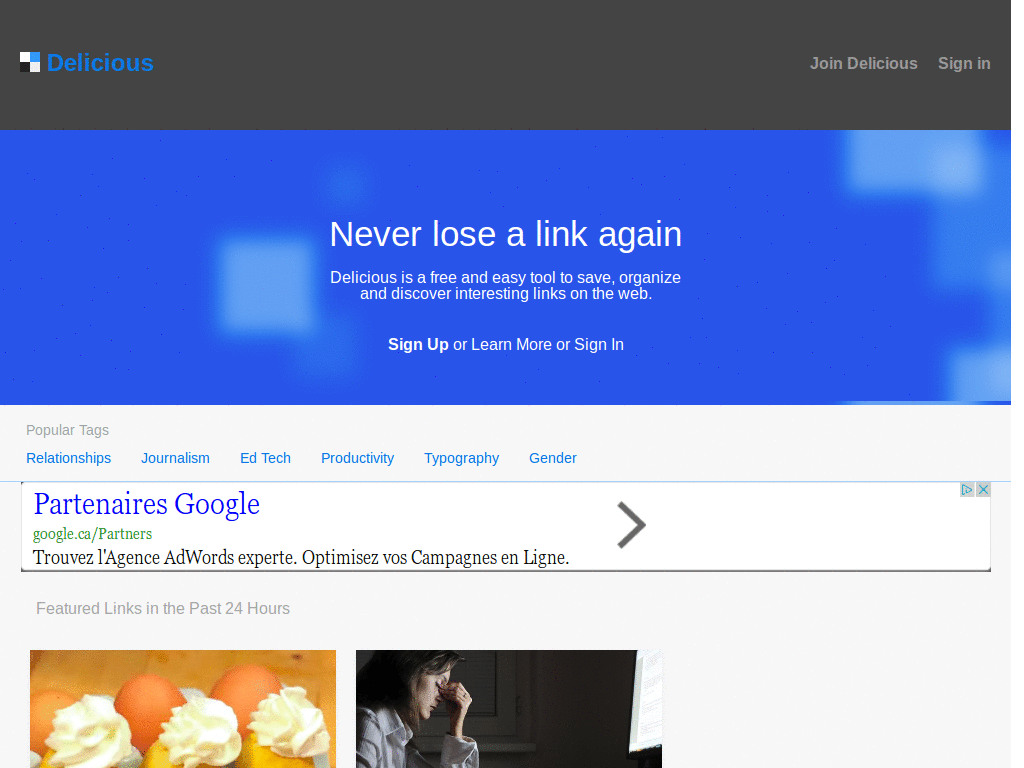Click the large arrow chevron in ad
Viewport: 1024px width, 768px height.
click(631, 524)
